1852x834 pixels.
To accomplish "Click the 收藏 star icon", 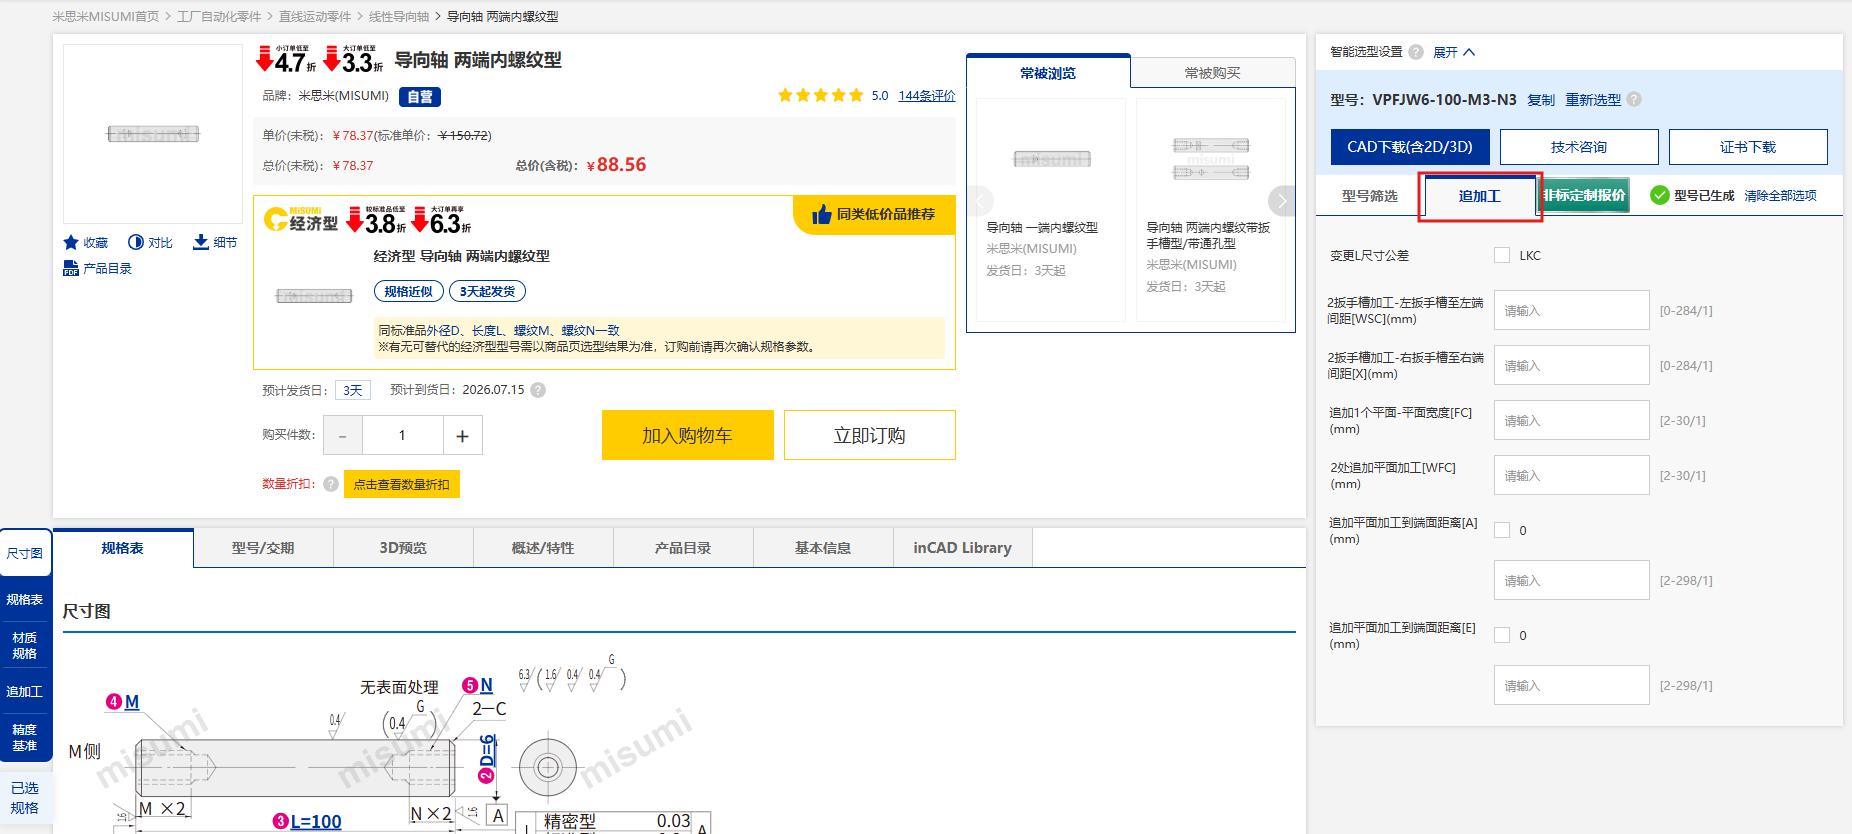I will pos(71,242).
